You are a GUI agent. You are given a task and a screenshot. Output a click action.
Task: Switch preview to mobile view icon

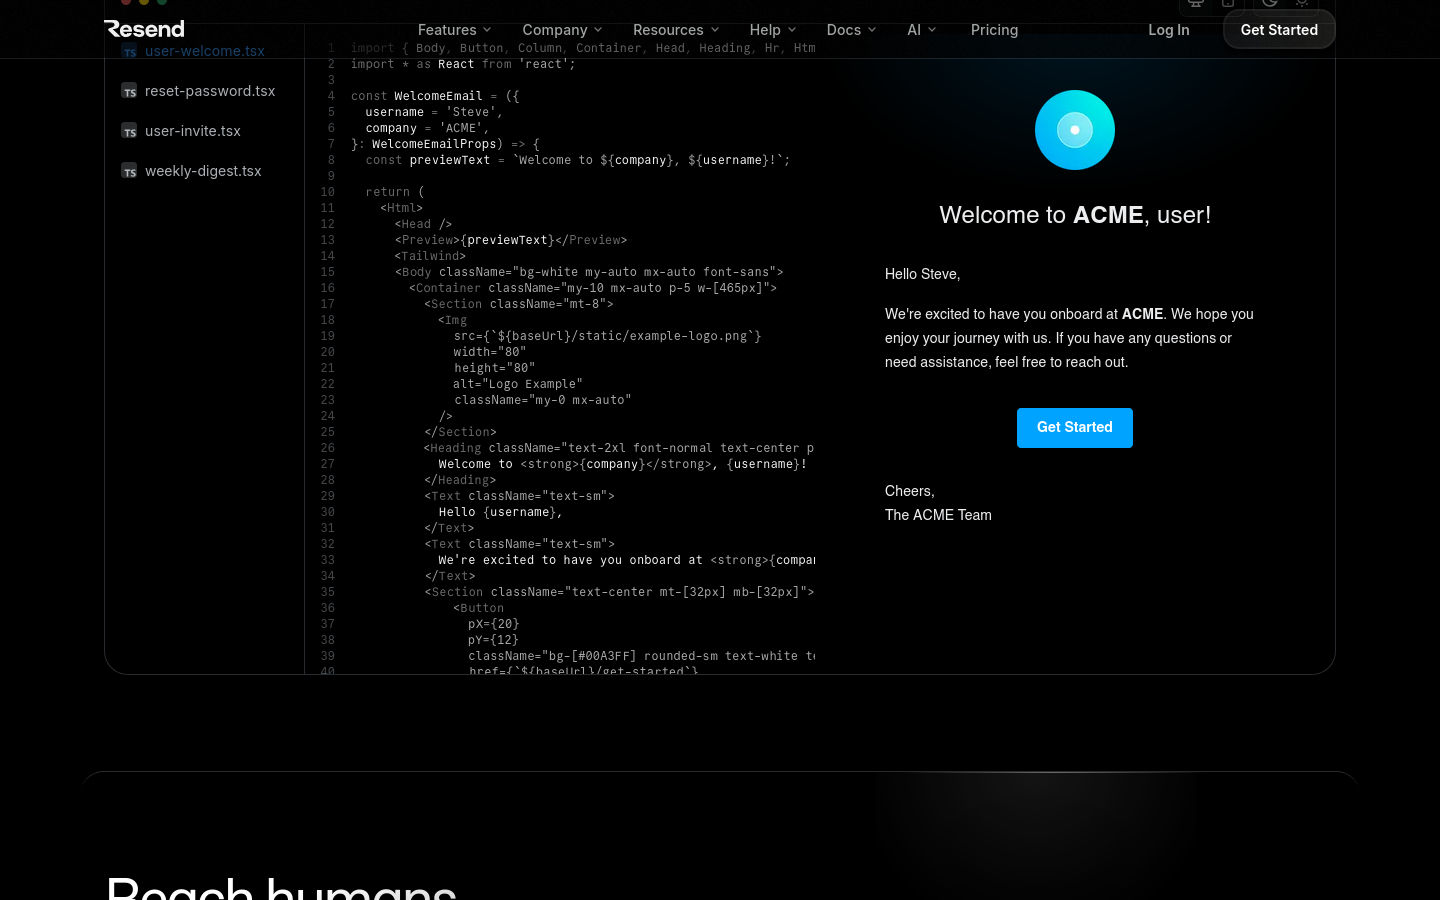coord(1228,3)
